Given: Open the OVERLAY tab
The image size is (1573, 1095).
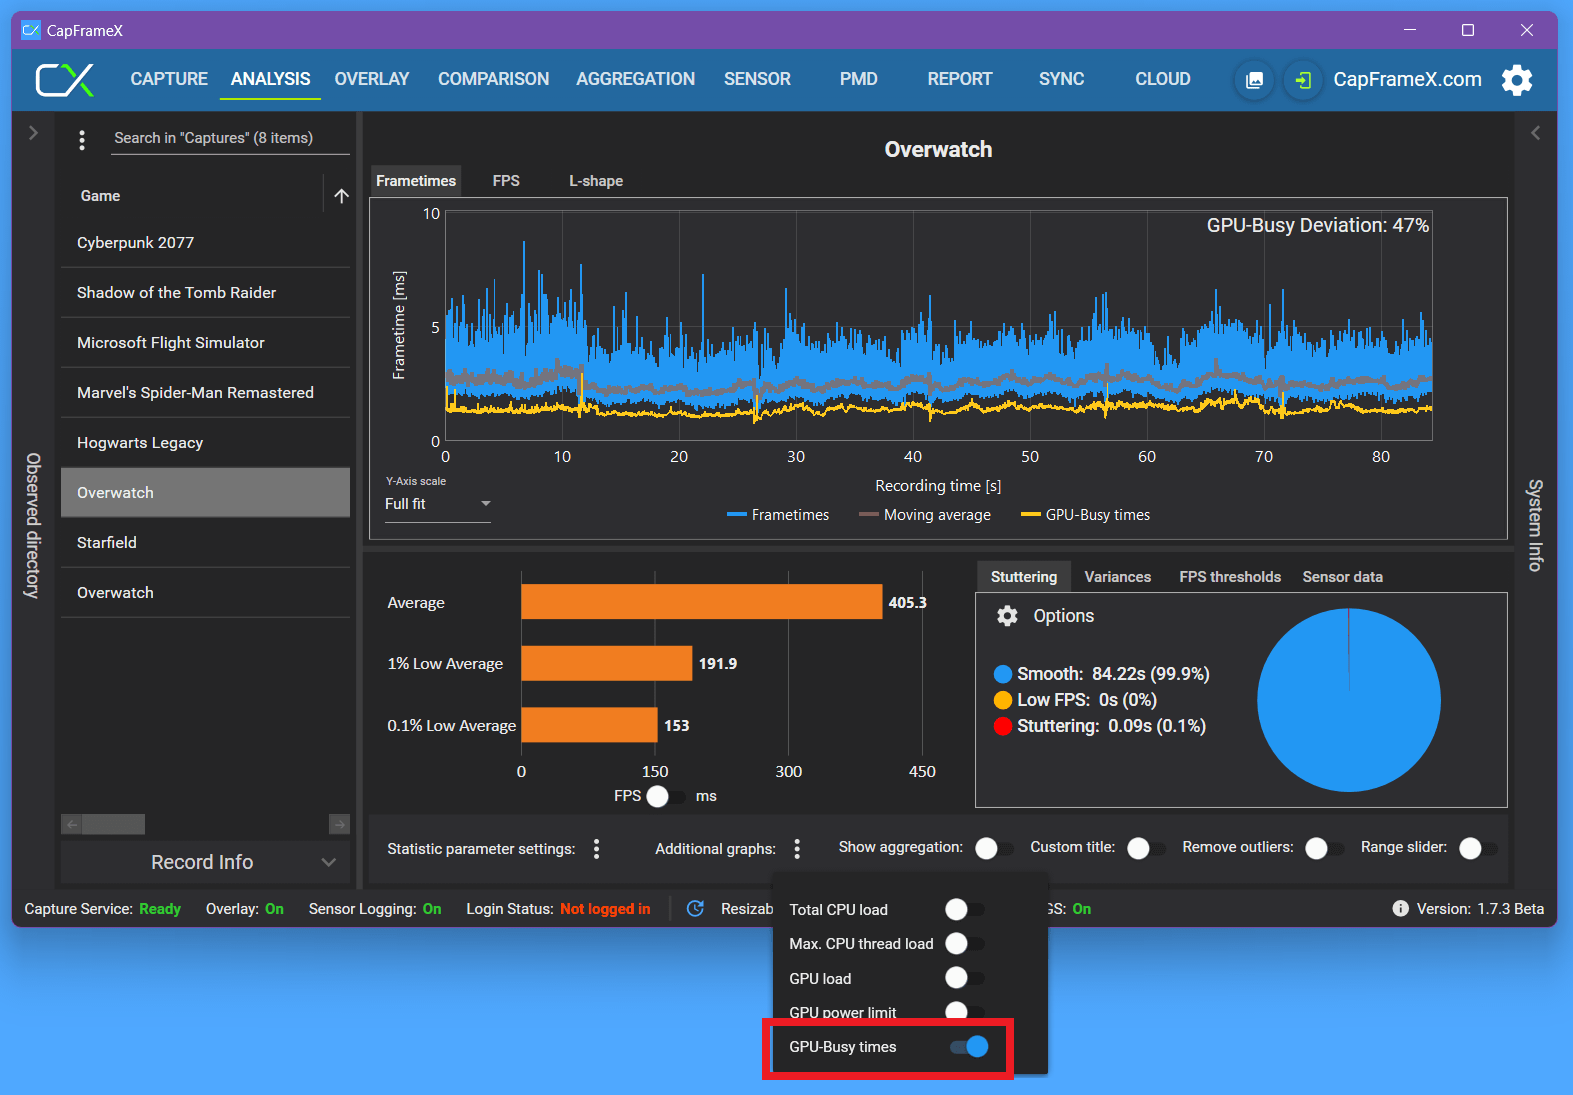Looking at the screenshot, I should point(372,79).
